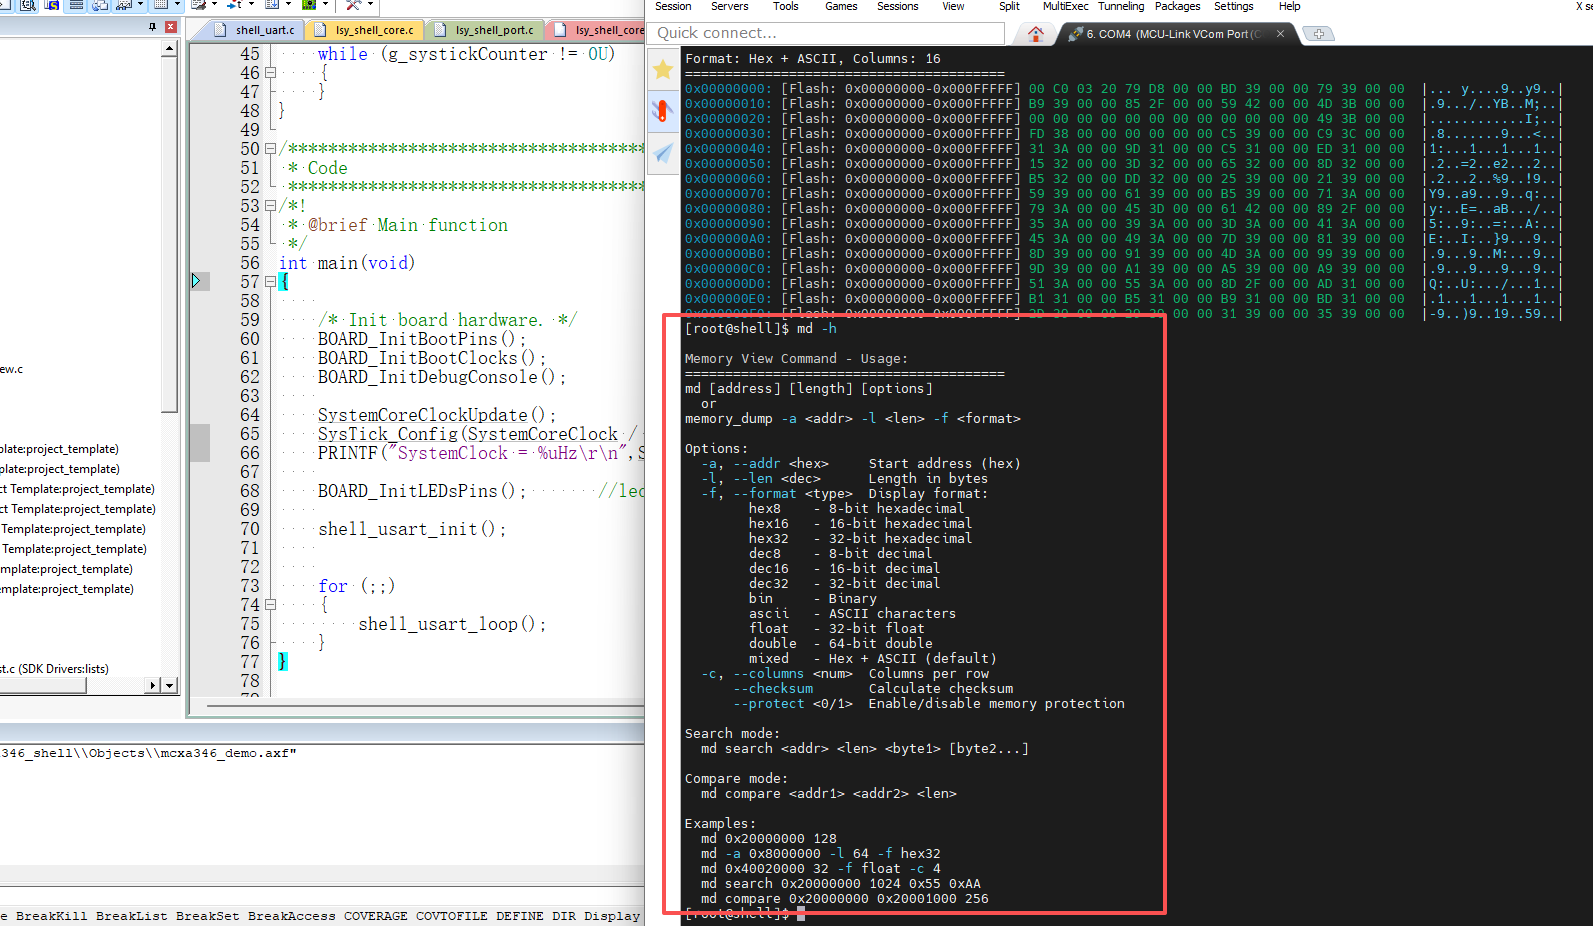This screenshot has height=926, width=1593.
Task: Close the project panel
Action: [x=170, y=27]
